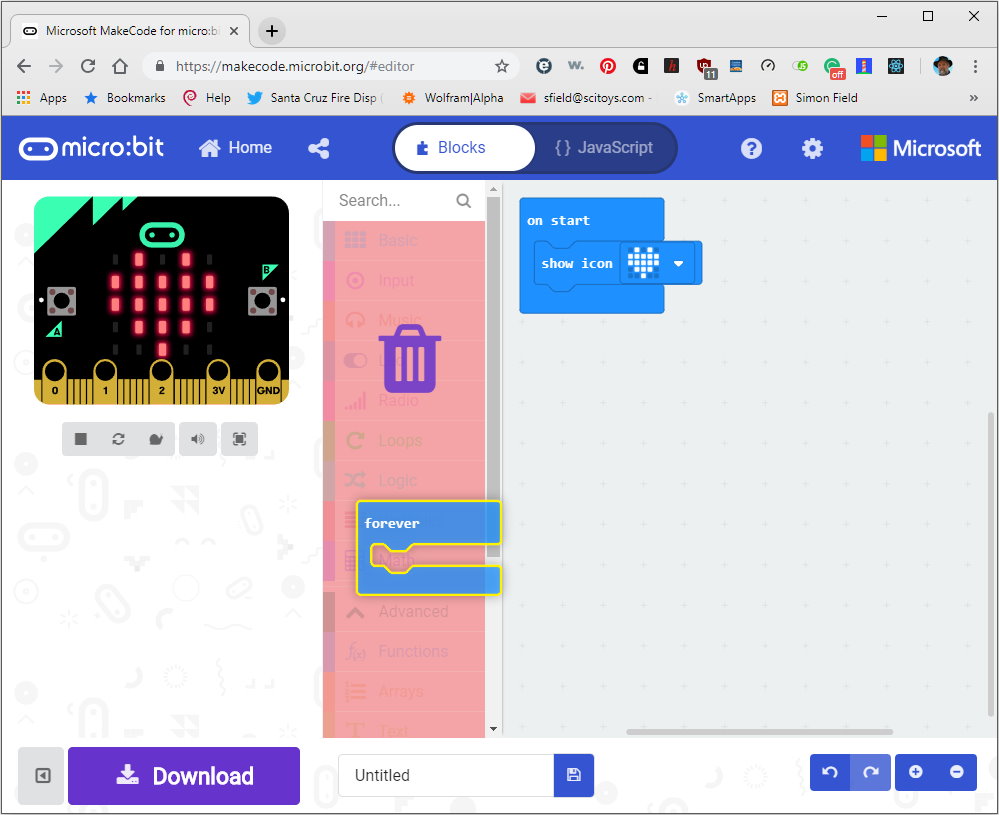Save the project with disk icon
Viewport: 999px width, 815px height.
tap(574, 775)
